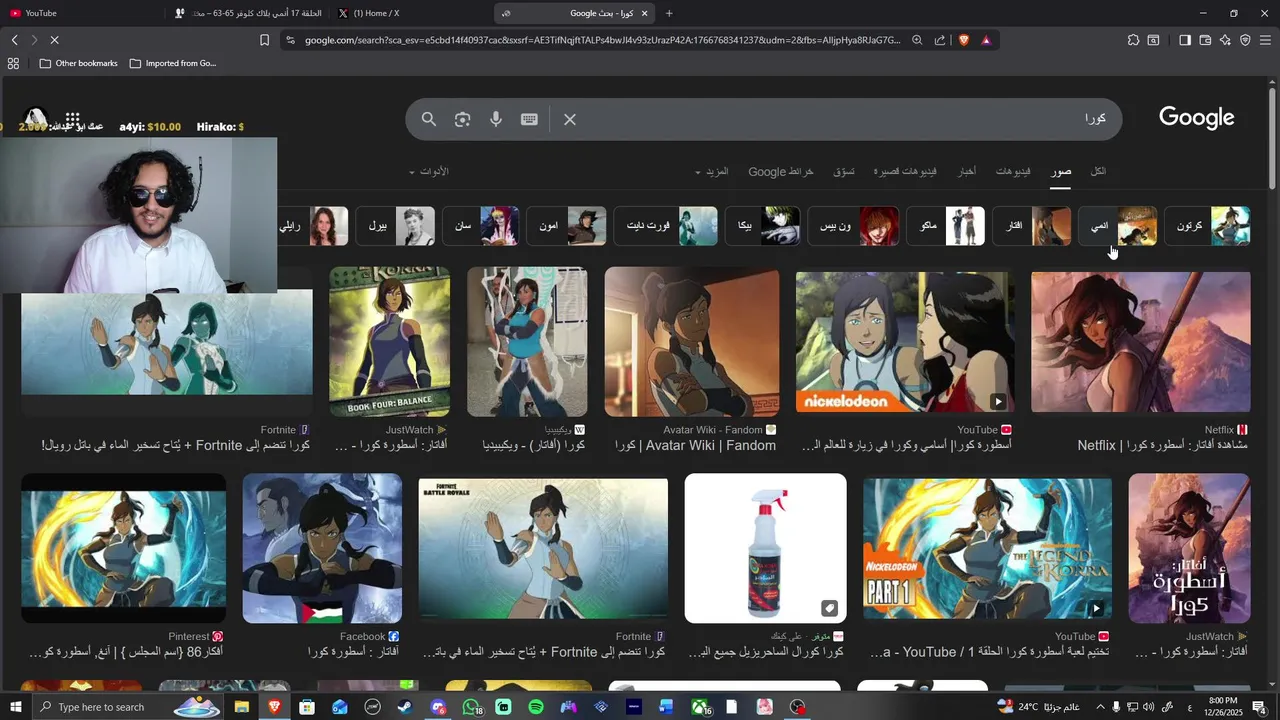This screenshot has height=720, width=1280.
Task: Open the فيديوهات (Videos) tab
Action: (1013, 171)
